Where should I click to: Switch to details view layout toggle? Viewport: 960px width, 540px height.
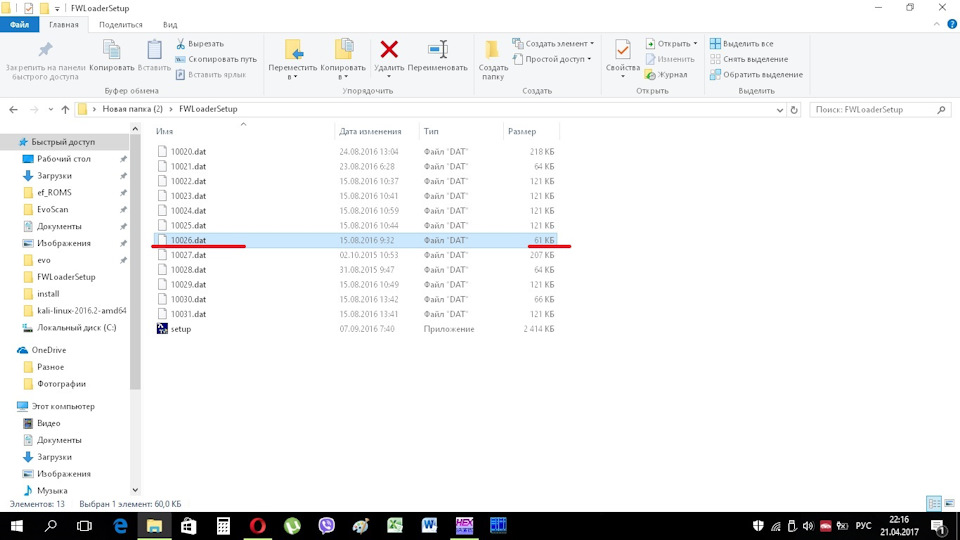[x=932, y=503]
